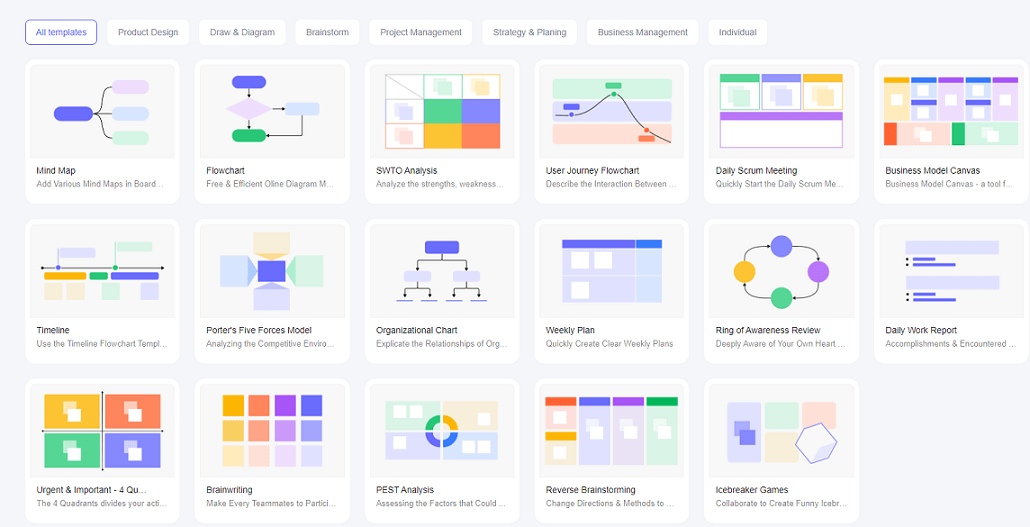The height and width of the screenshot is (527, 1030).
Task: Click the "Mind Map" title text
Action: (x=56, y=171)
